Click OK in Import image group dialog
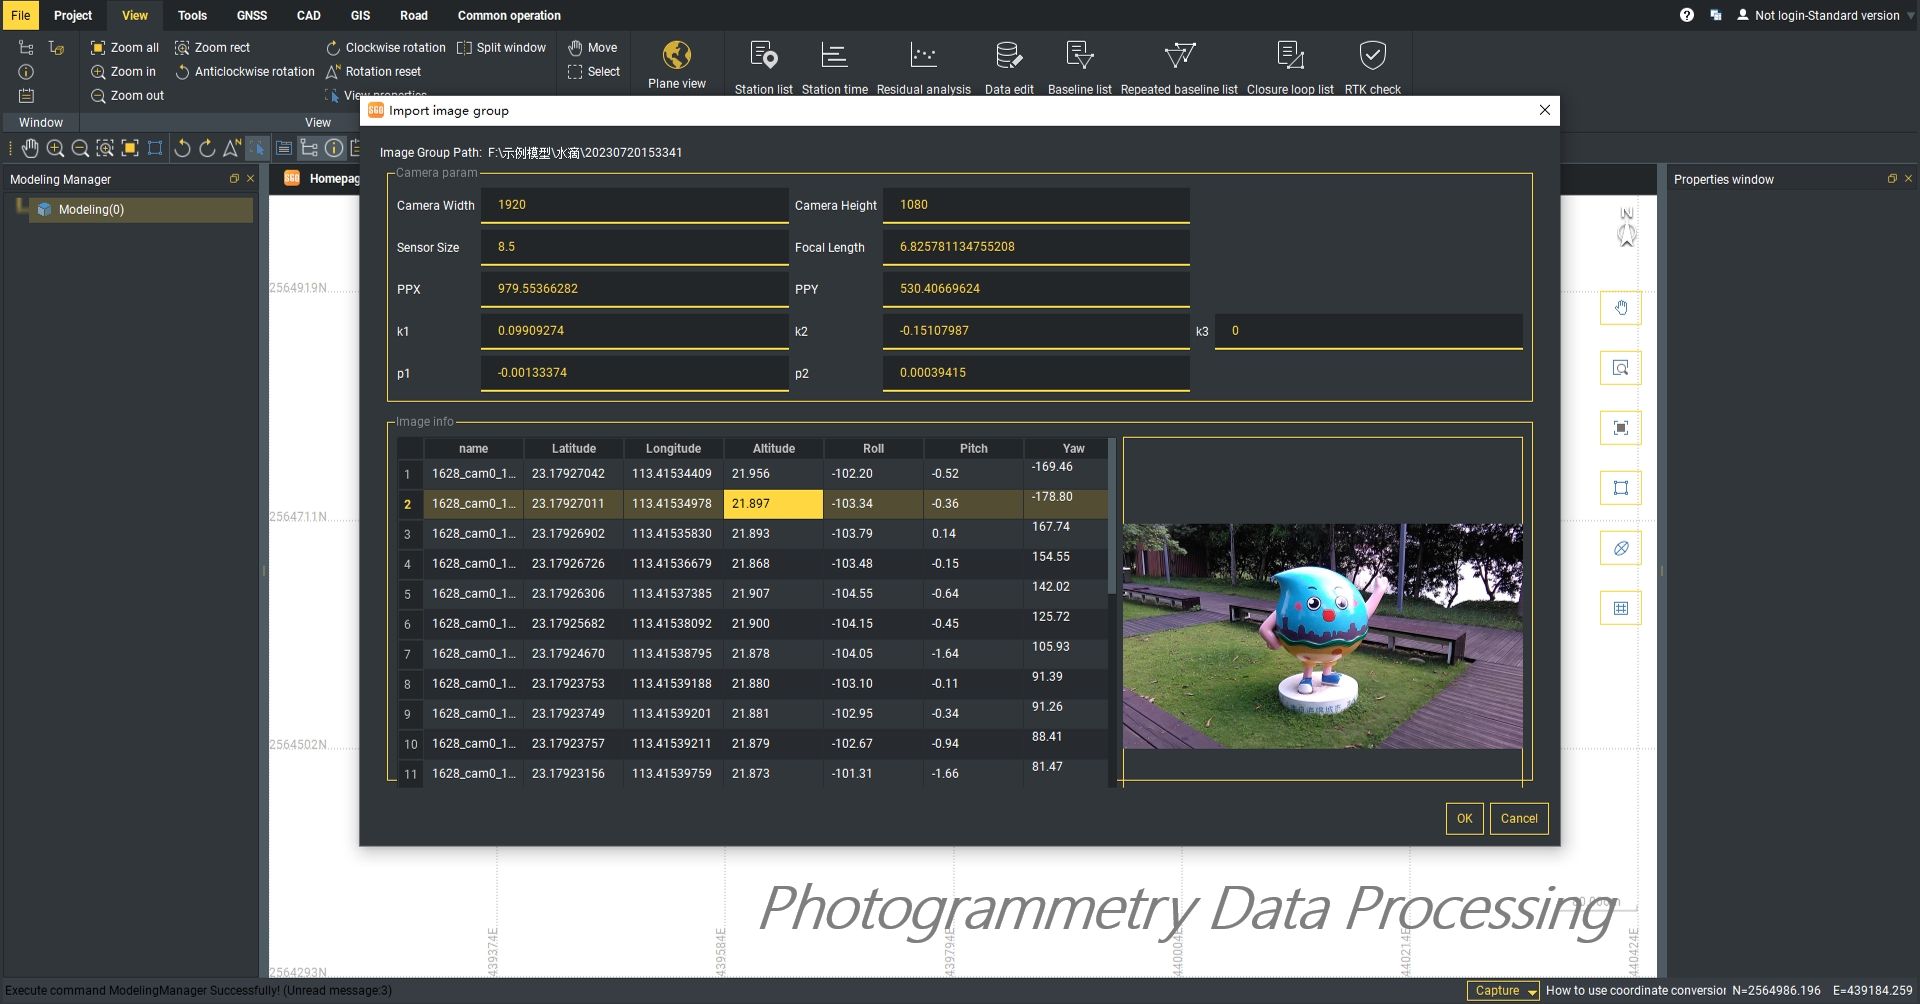The height and width of the screenshot is (1004, 1920). (1464, 818)
